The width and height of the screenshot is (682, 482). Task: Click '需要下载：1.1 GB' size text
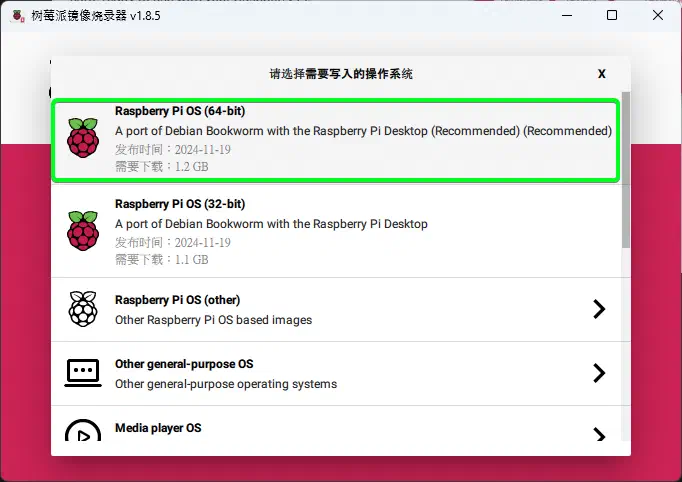coord(161,260)
